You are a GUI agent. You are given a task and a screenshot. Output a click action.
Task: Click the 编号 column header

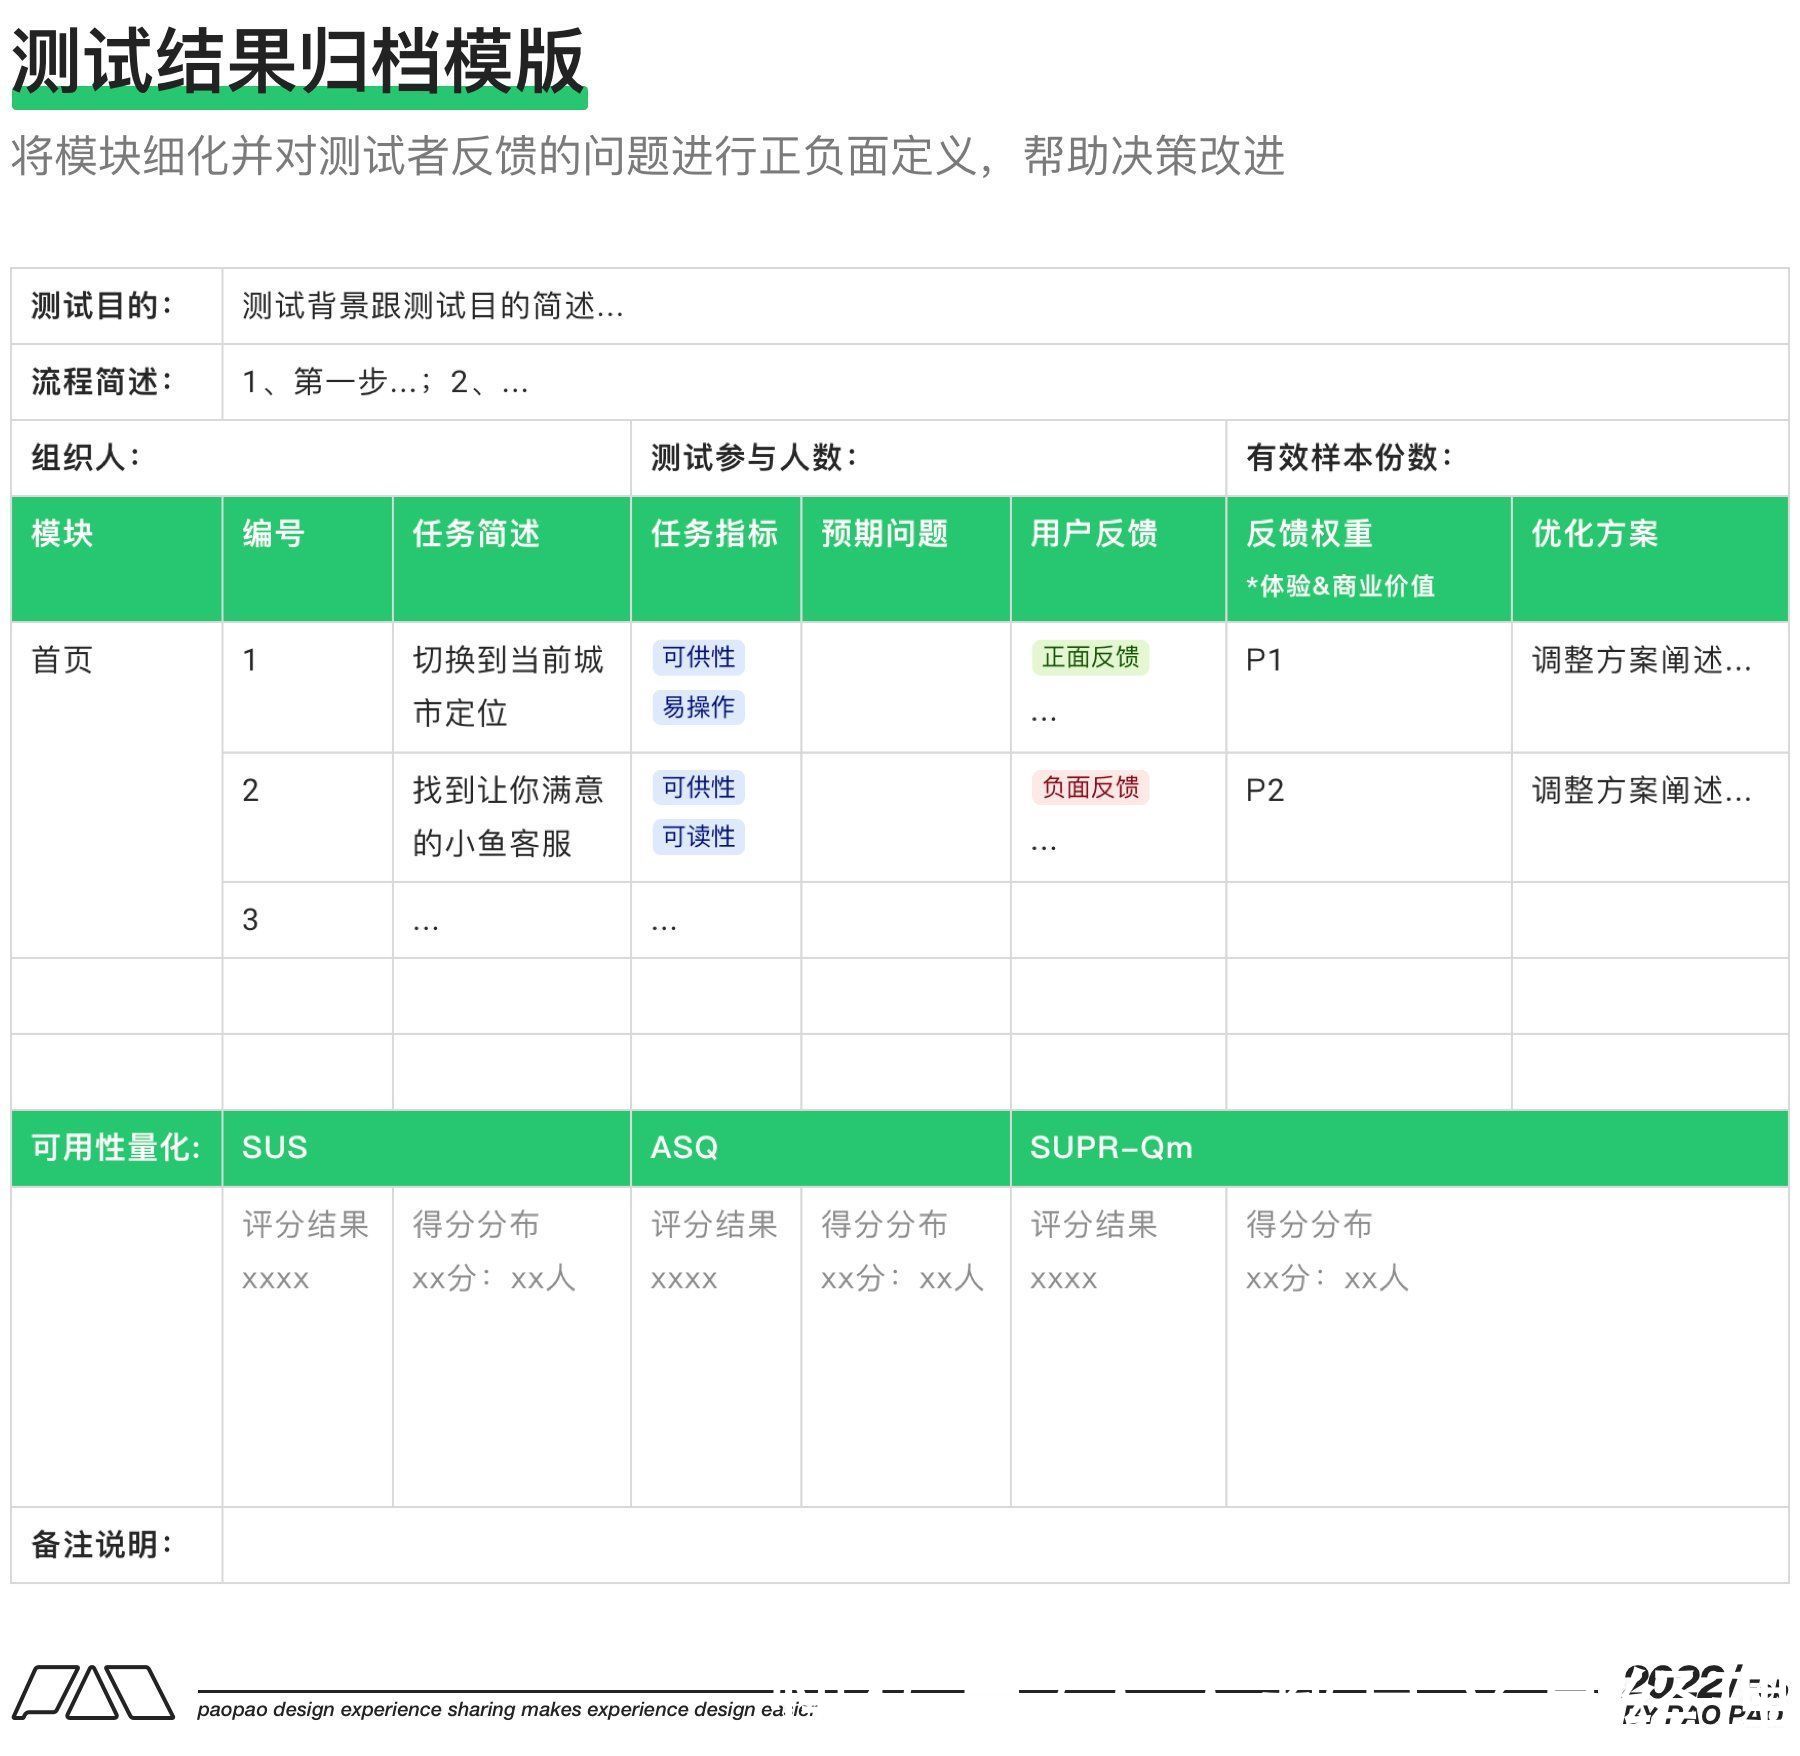point(307,558)
